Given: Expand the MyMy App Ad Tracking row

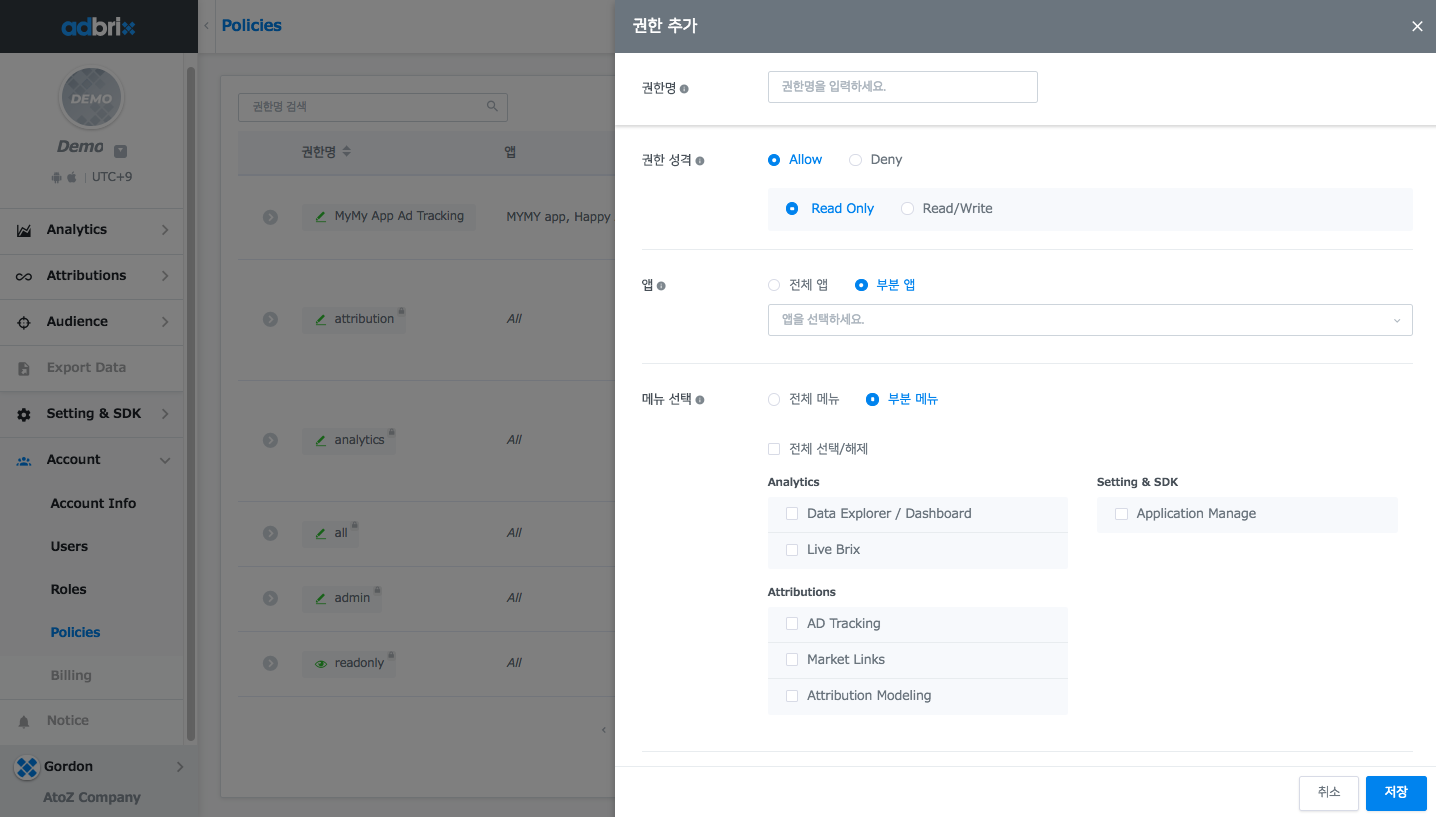Looking at the screenshot, I should [x=270, y=217].
